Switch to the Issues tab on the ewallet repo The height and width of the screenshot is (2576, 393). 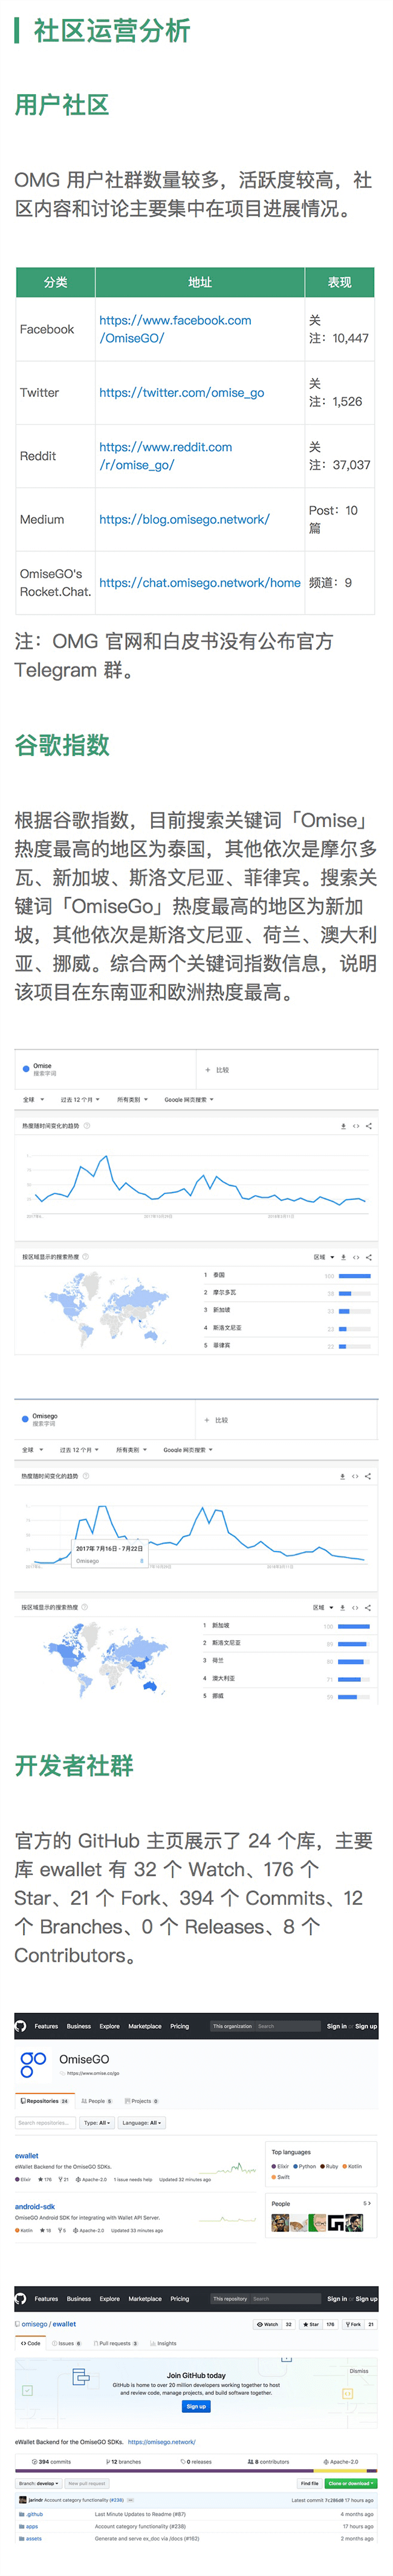point(68,2343)
